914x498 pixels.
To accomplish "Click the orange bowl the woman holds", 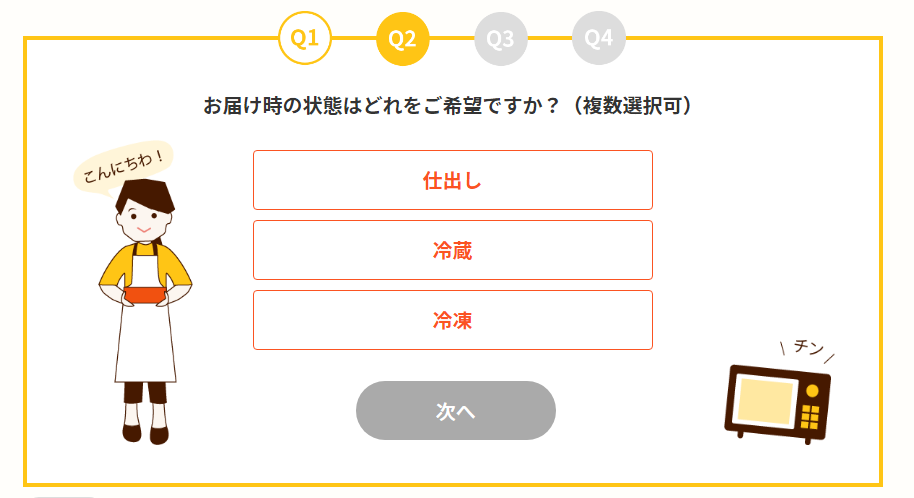I will click(x=145, y=295).
